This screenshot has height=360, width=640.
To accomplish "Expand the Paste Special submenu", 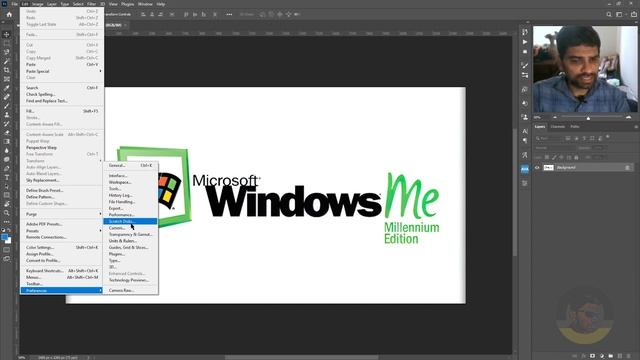I will (x=62, y=71).
